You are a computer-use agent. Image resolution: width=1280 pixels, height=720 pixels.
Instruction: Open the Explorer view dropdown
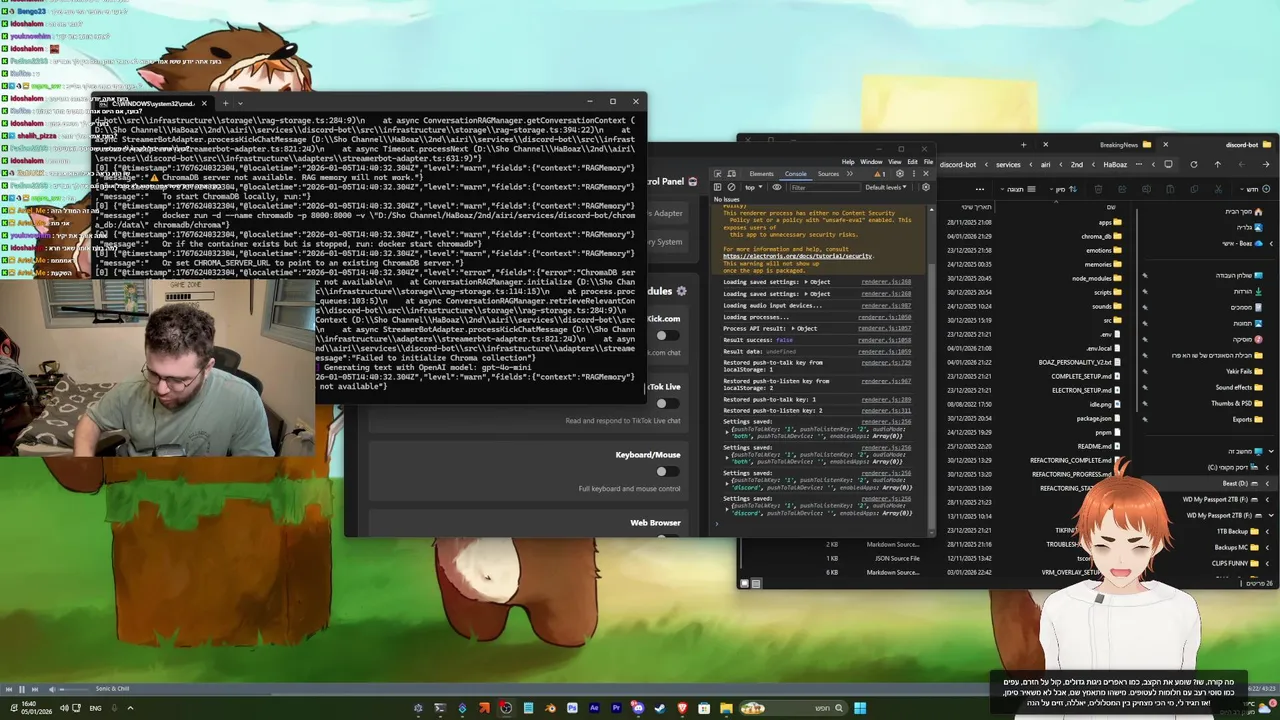1018,189
